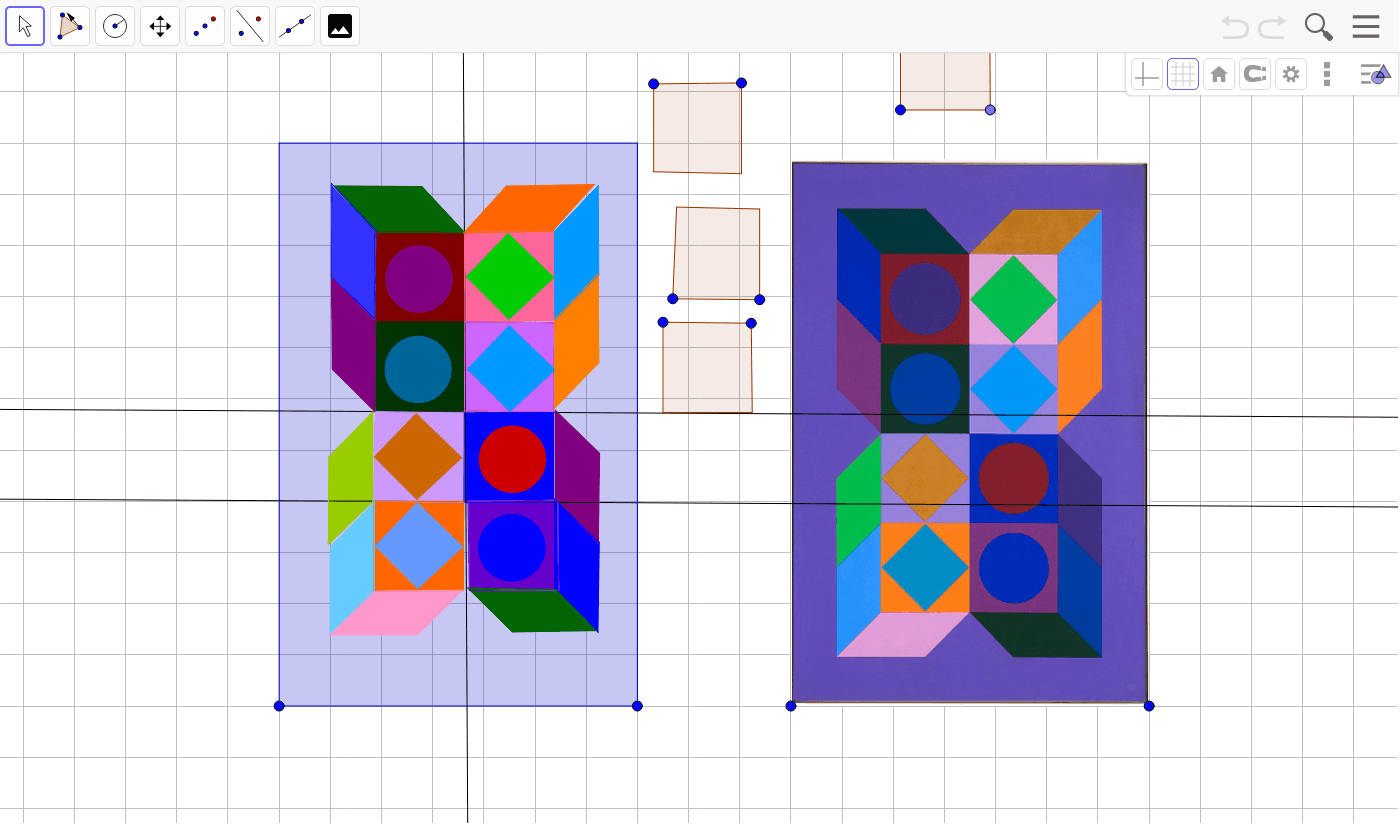Select top-left point of the lowest beige square
Image resolution: width=1400 pixels, height=825 pixels.
tap(663, 322)
